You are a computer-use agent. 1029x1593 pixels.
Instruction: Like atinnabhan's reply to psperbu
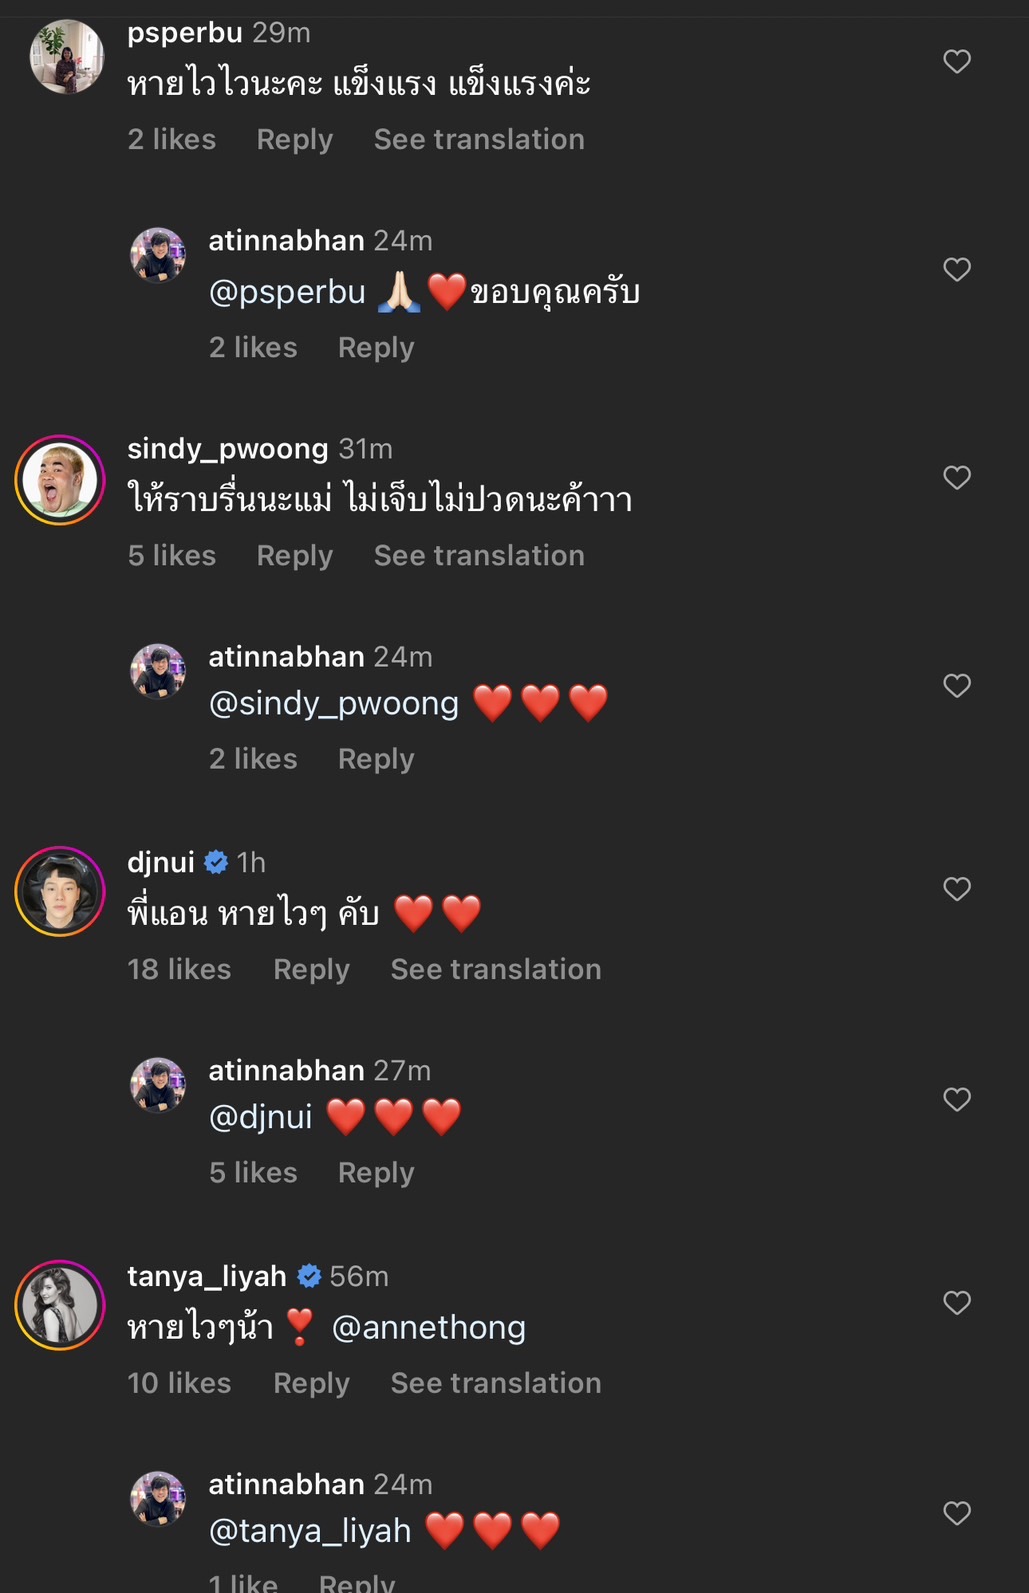956,269
